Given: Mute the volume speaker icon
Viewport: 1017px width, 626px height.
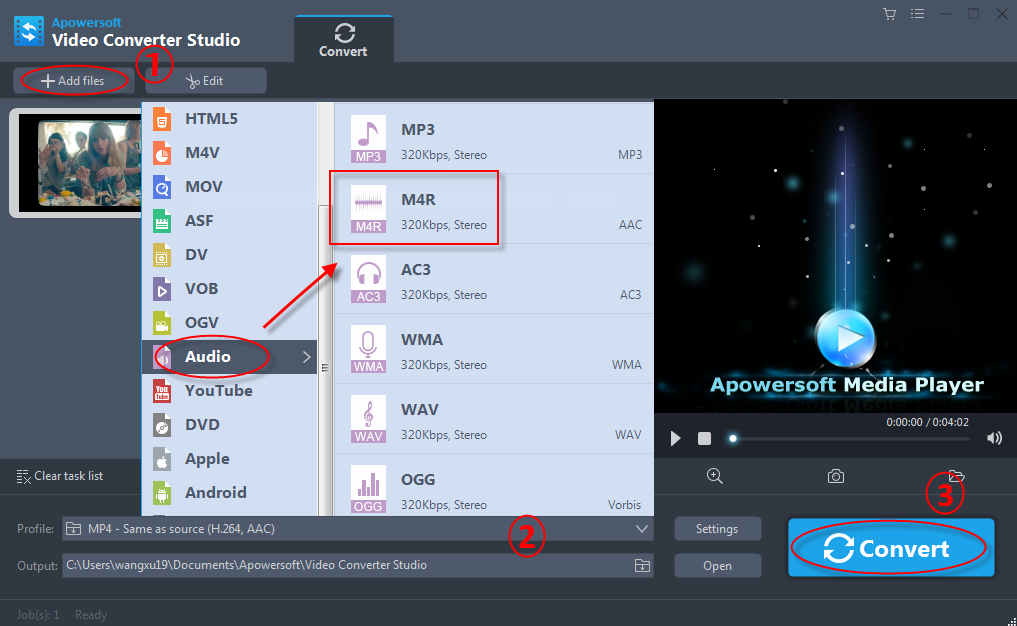Looking at the screenshot, I should 994,438.
